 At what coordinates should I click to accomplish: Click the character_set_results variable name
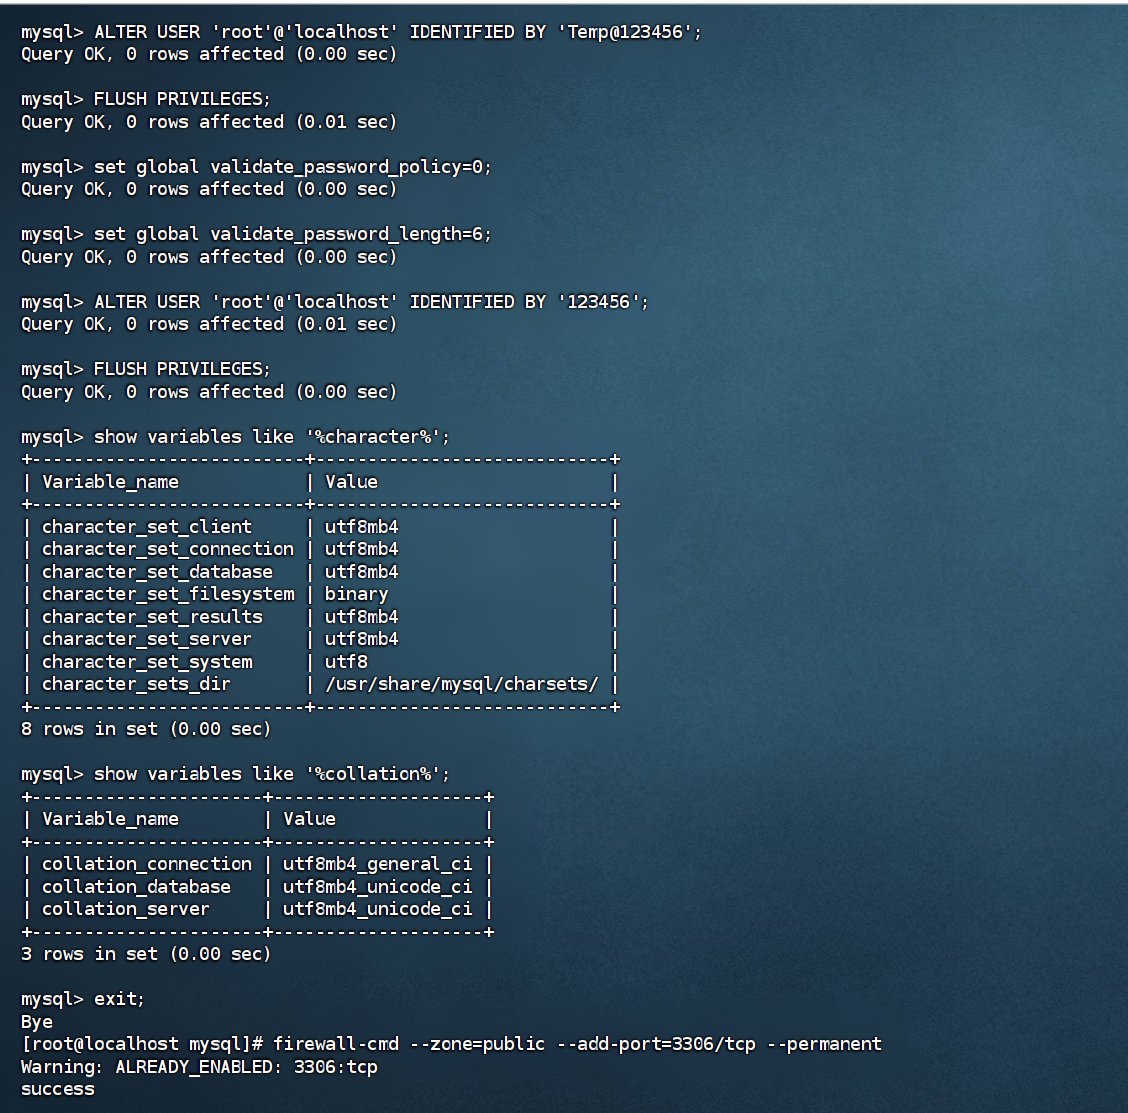(153, 617)
